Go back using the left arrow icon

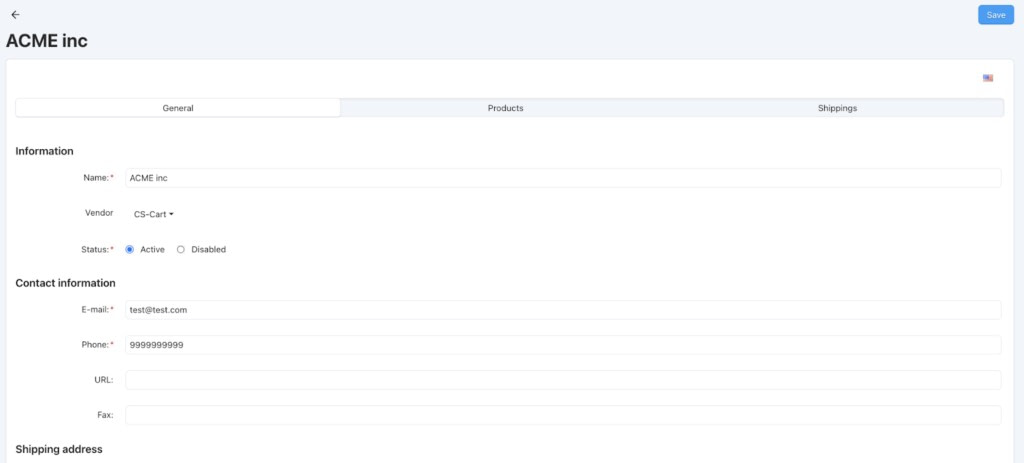pyautogui.click(x=15, y=15)
